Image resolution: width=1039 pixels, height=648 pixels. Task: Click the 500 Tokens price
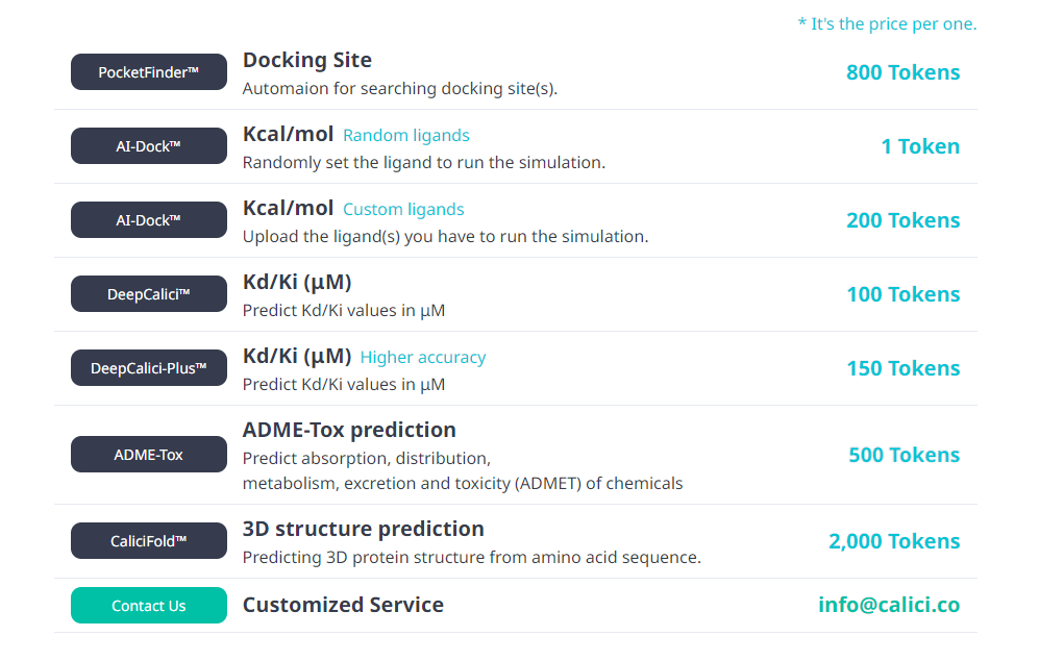tap(904, 455)
